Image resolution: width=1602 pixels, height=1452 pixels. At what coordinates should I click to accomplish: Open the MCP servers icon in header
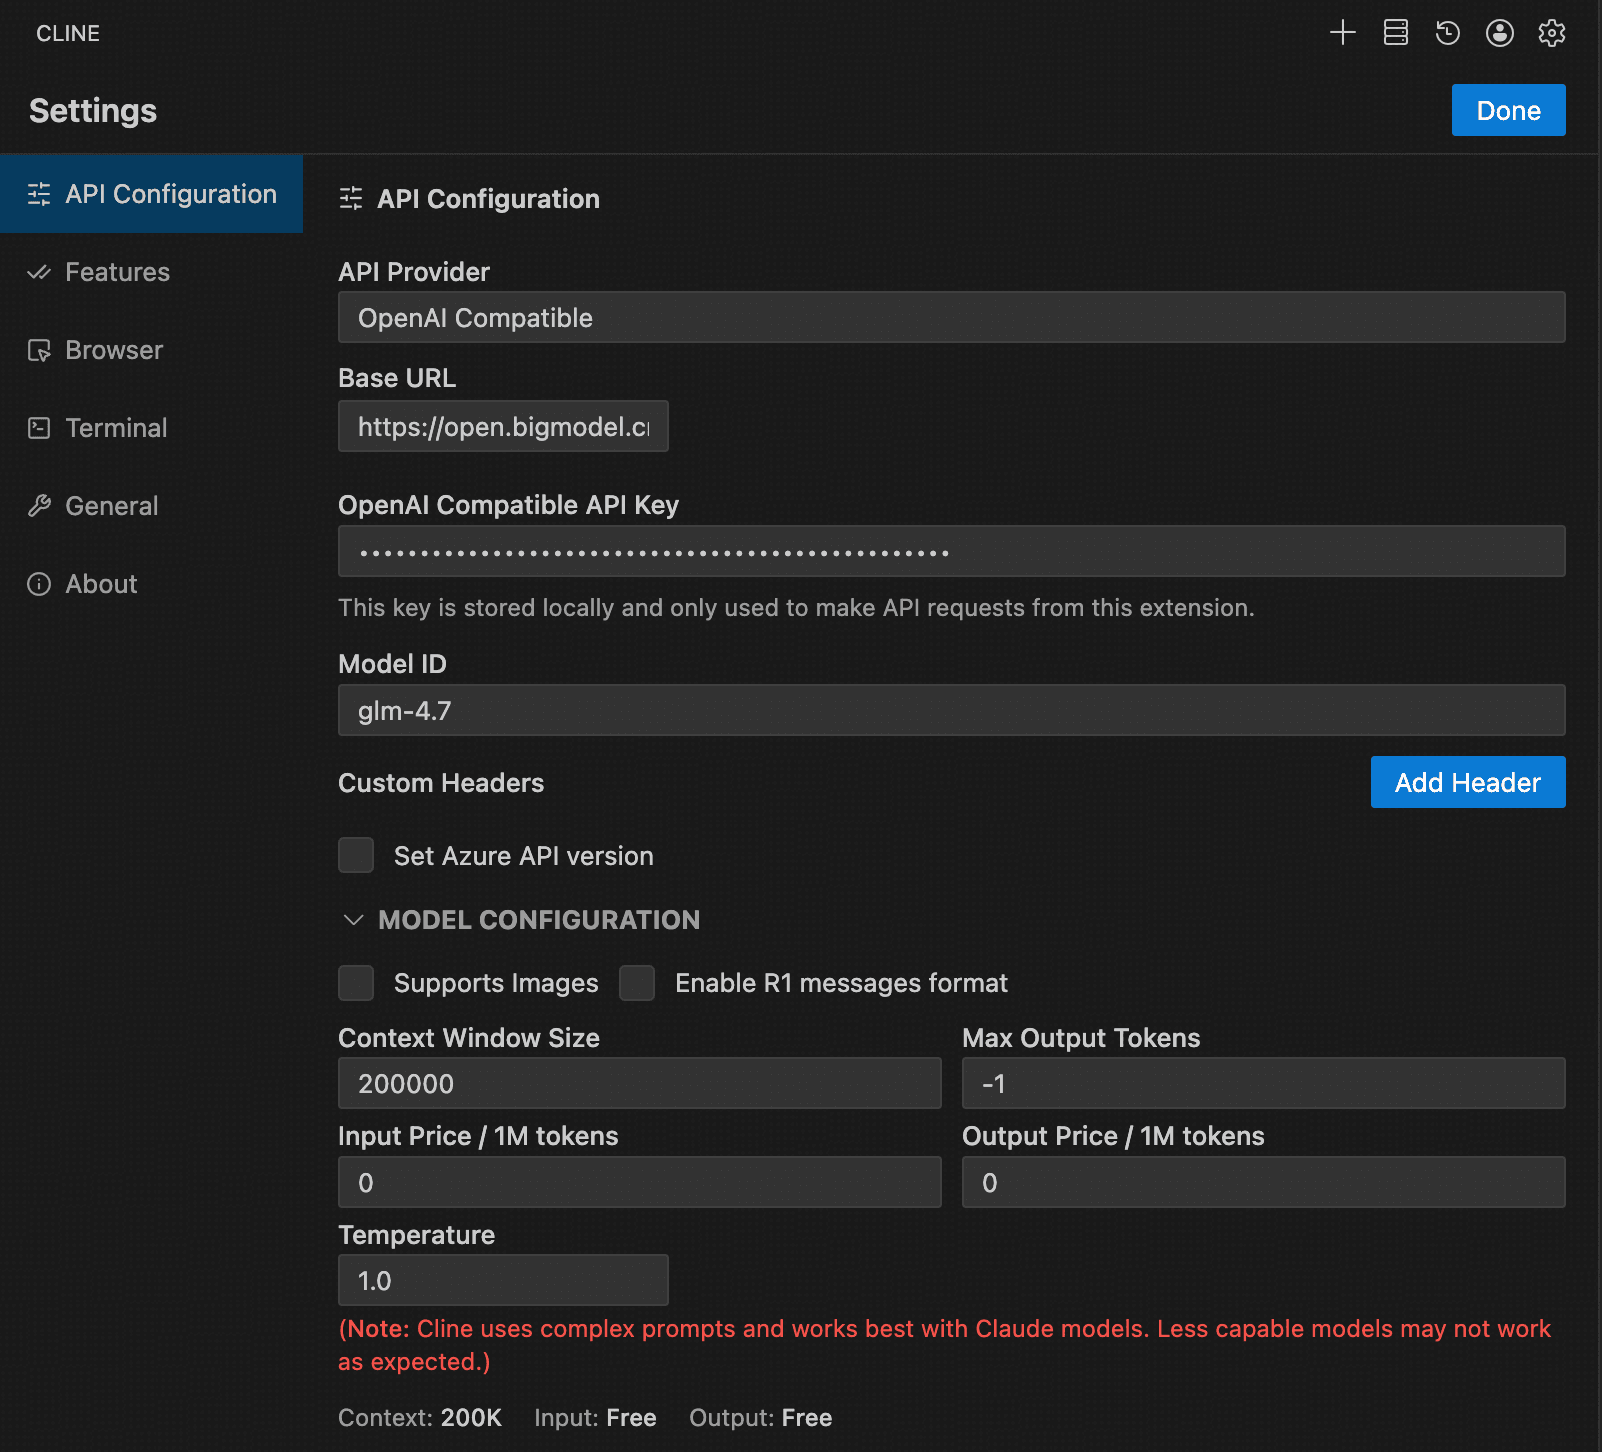click(1395, 33)
